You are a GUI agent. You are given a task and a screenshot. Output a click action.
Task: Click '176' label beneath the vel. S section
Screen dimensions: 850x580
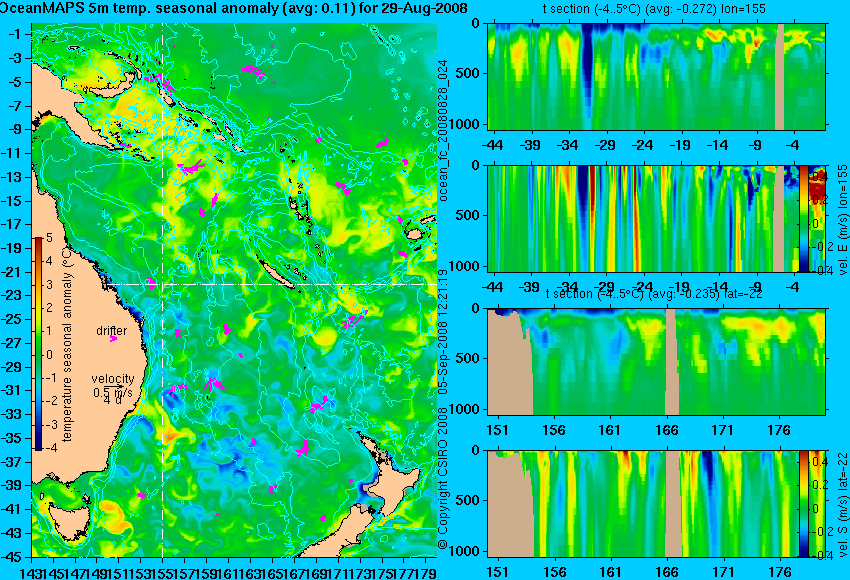[x=780, y=572]
